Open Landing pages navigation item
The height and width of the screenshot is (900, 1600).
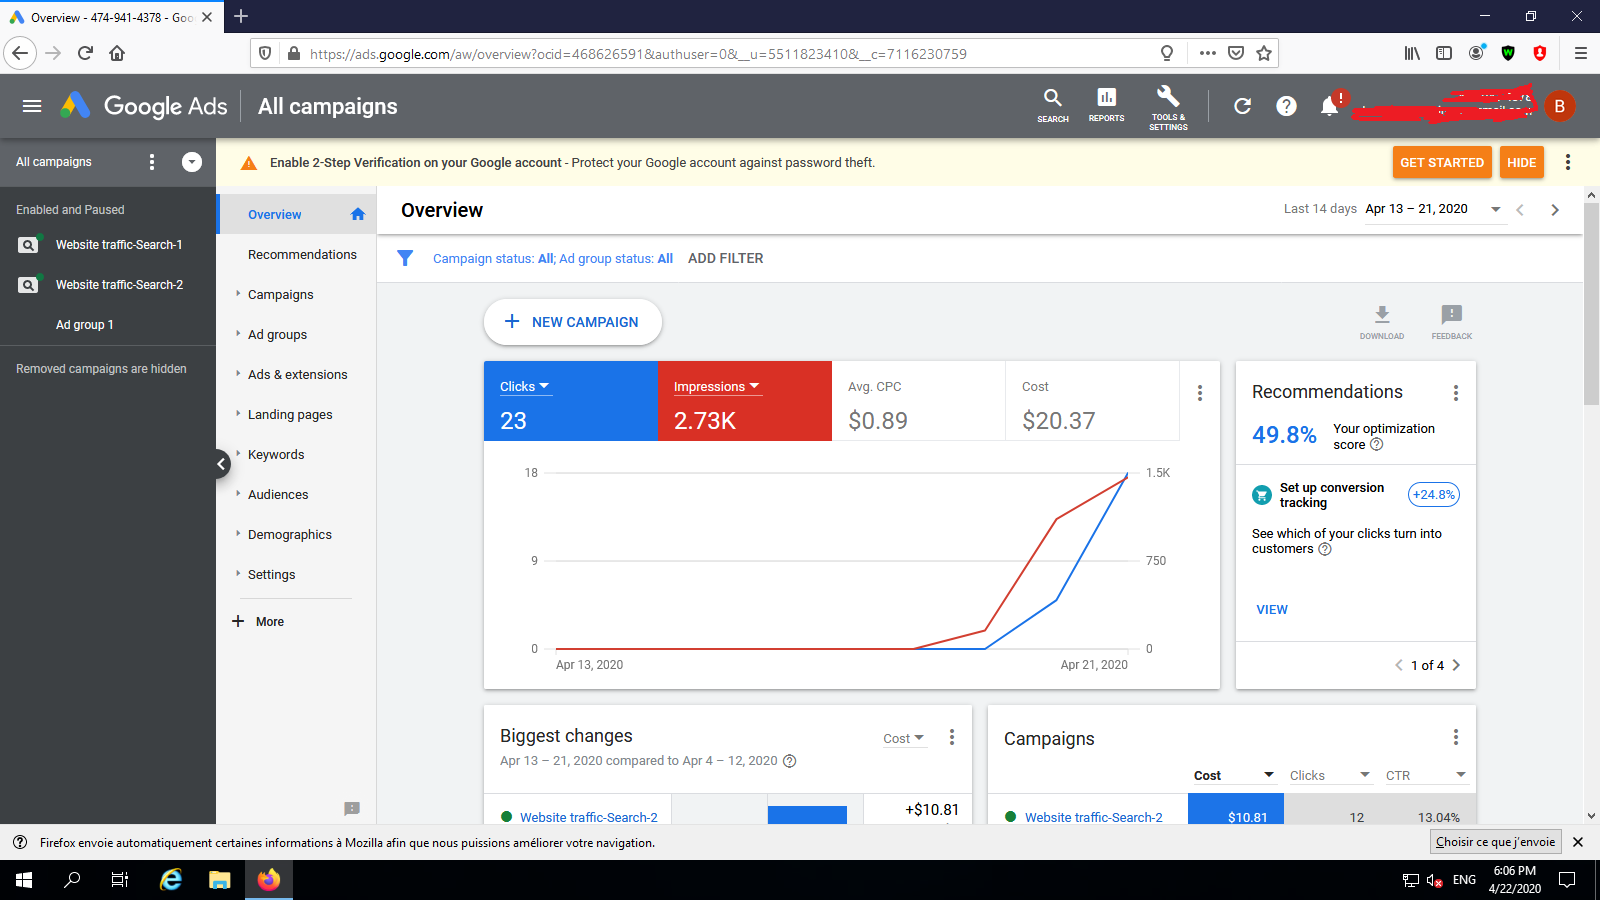pyautogui.click(x=290, y=414)
